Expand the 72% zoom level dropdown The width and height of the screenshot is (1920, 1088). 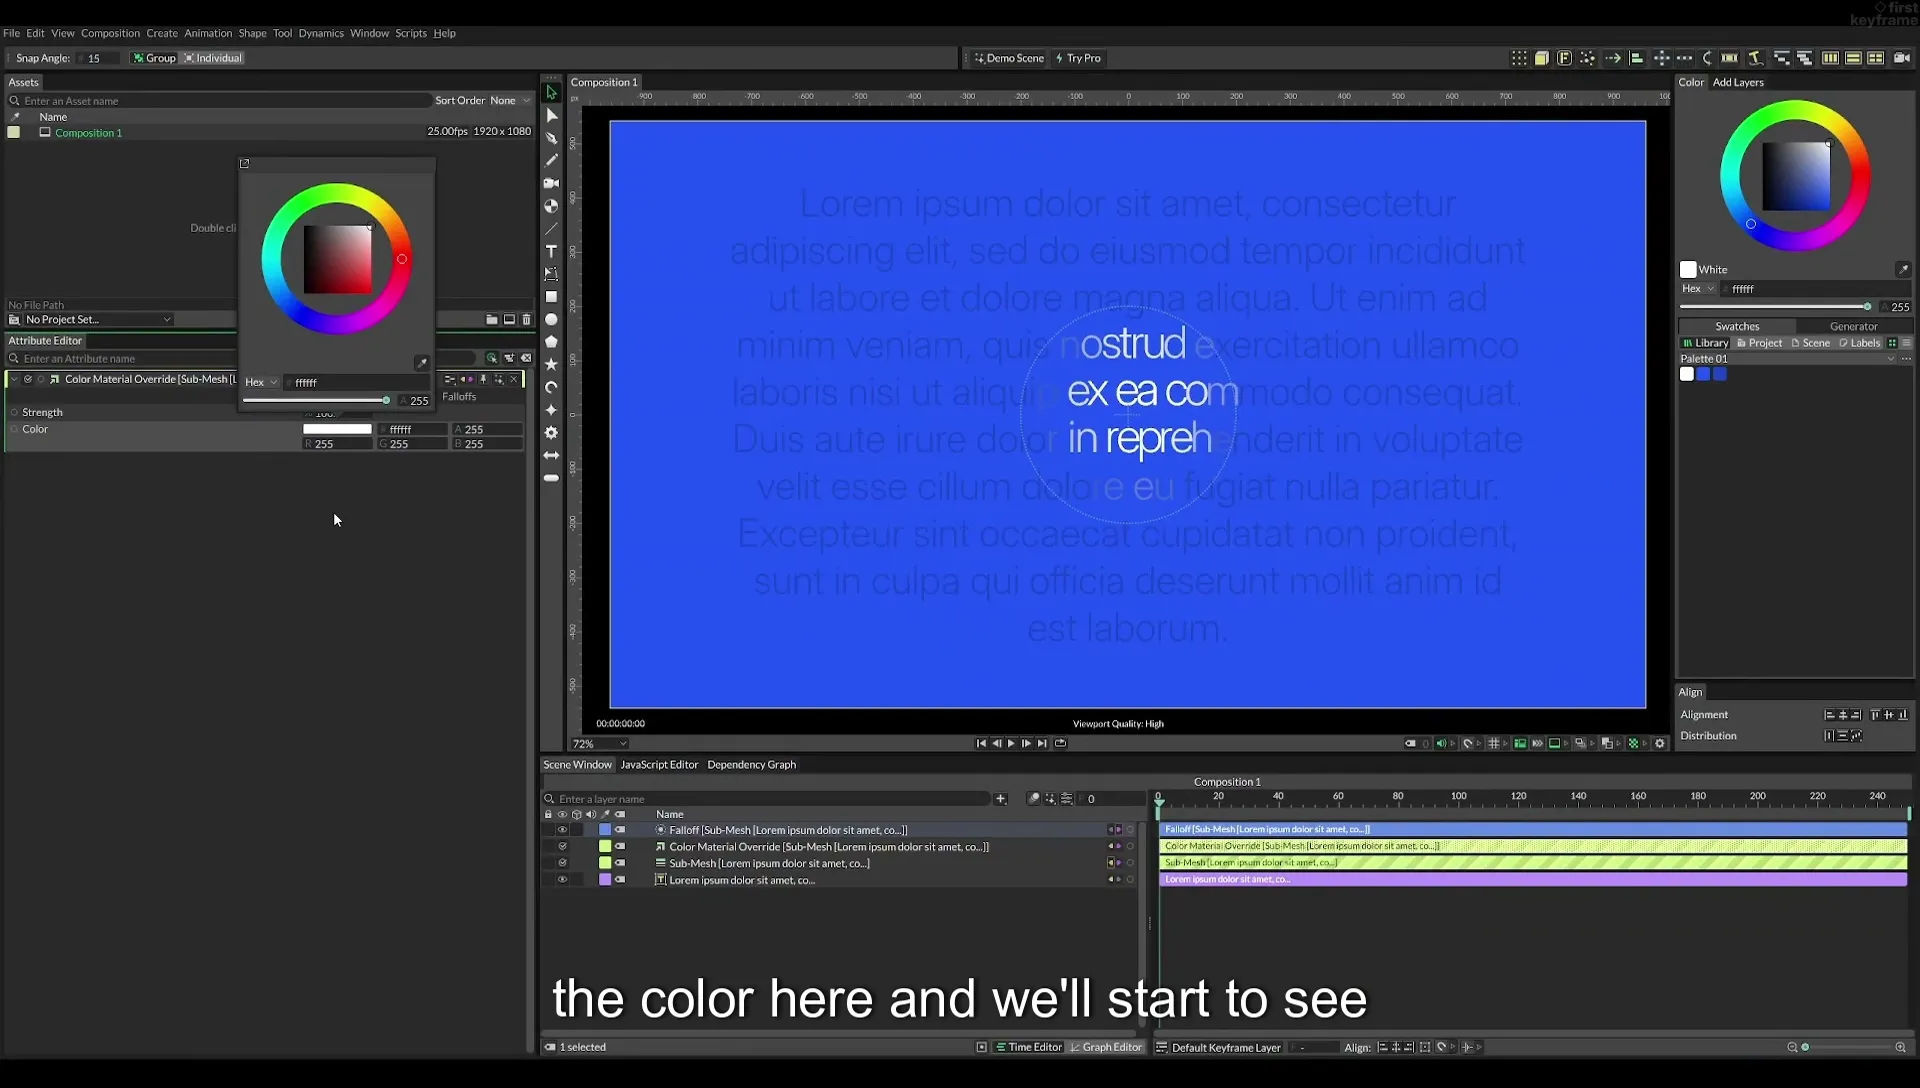coord(599,744)
